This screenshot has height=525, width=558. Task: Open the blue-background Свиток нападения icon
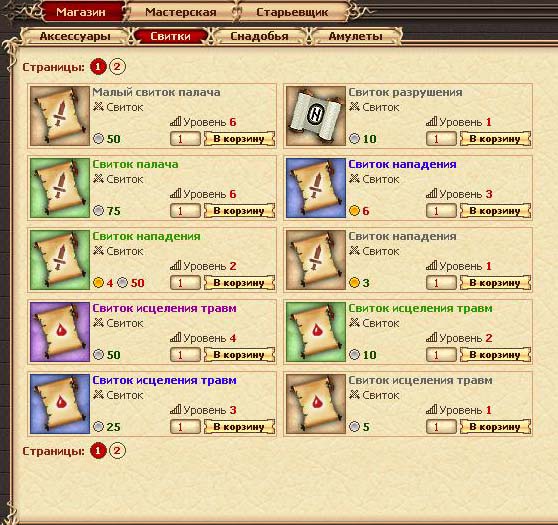pos(316,188)
